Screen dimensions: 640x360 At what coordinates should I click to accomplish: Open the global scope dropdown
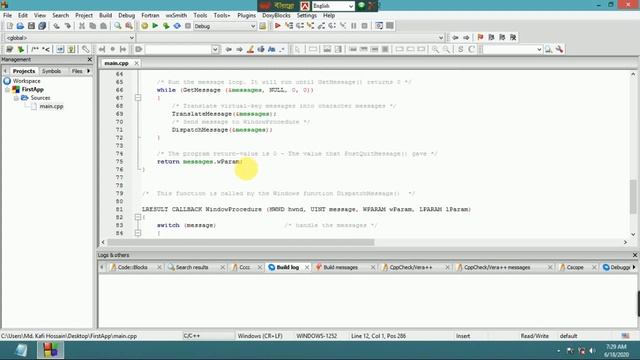[x=131, y=38]
